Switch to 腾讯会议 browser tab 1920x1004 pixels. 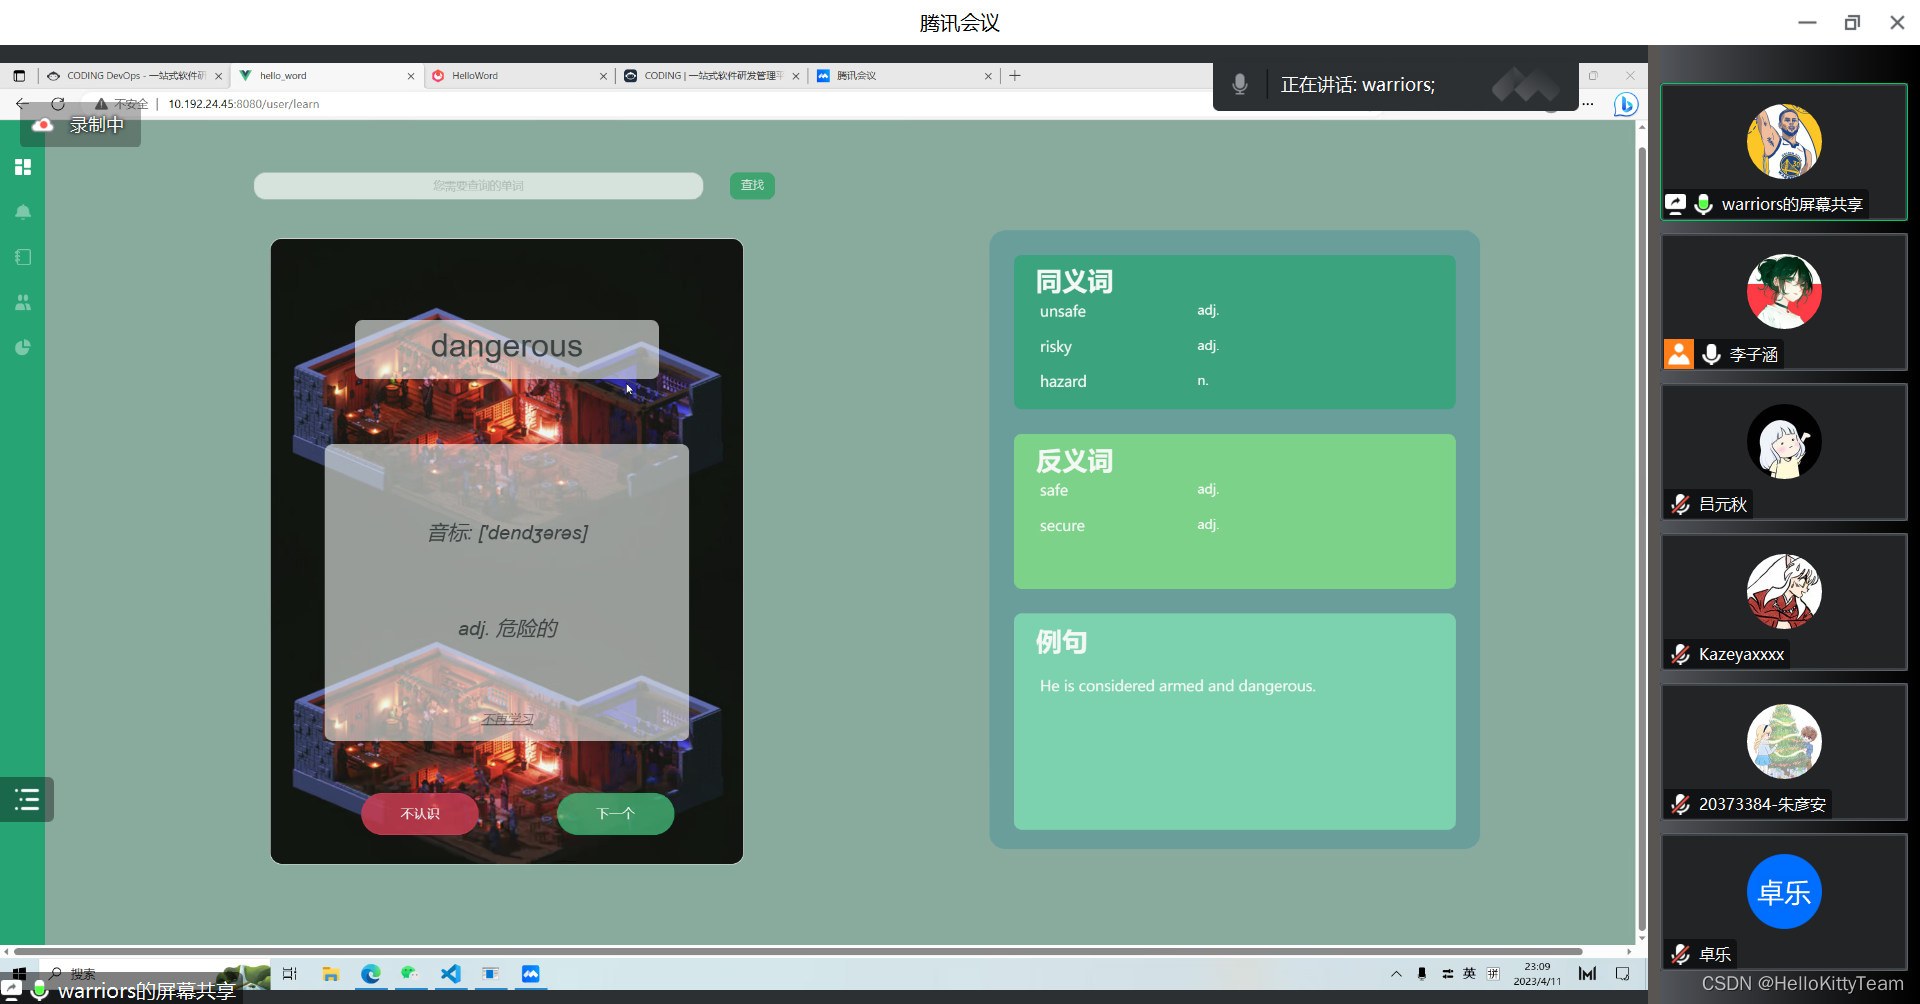pos(904,76)
